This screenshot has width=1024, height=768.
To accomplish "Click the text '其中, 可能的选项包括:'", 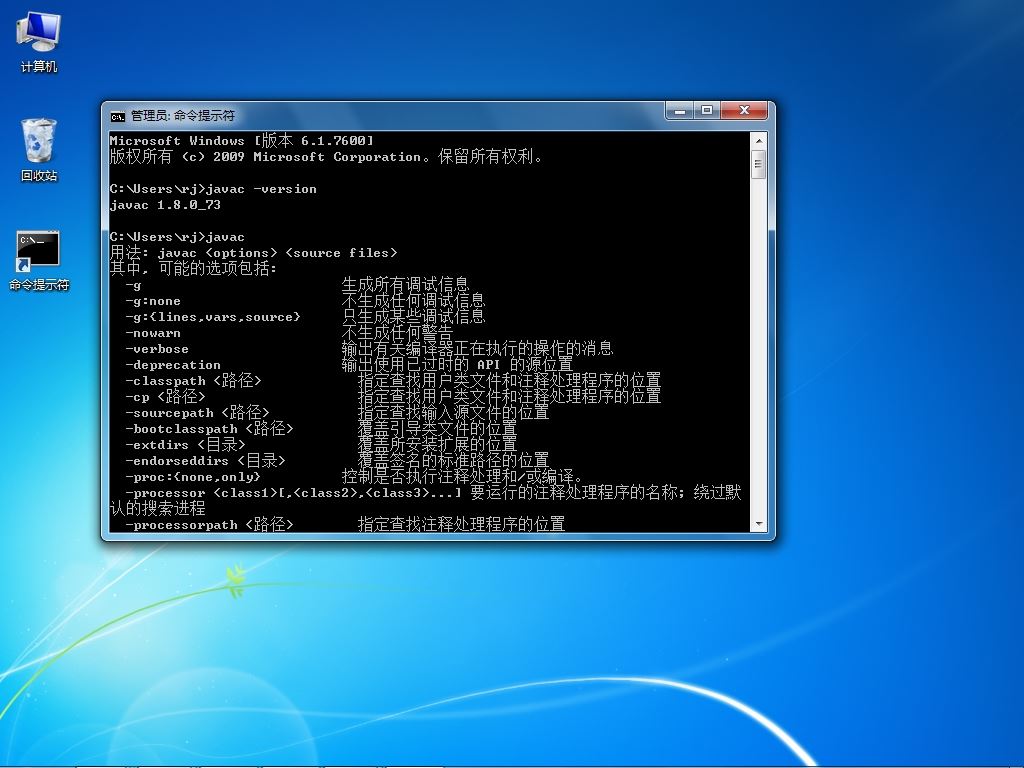I will [x=193, y=268].
